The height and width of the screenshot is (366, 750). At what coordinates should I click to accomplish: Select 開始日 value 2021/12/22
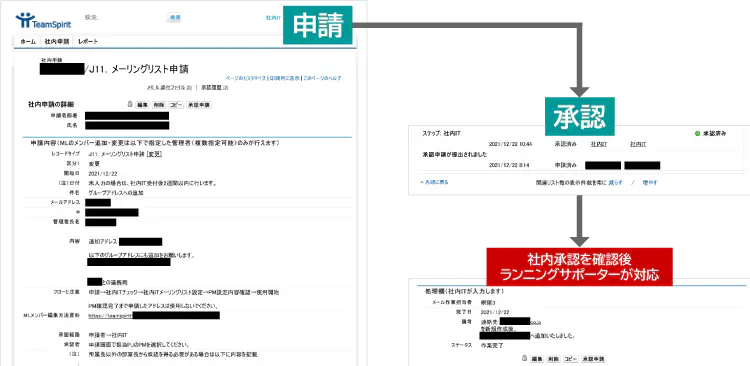(x=102, y=173)
